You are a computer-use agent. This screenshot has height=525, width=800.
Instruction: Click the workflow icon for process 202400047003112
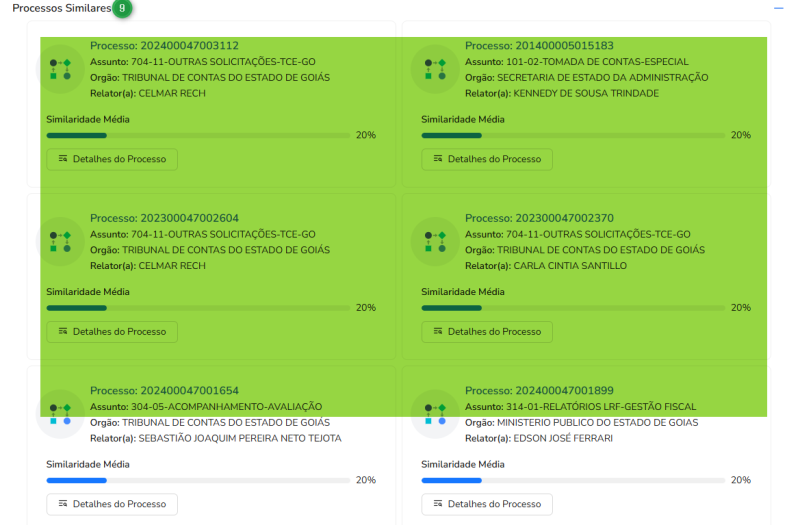[60, 68]
